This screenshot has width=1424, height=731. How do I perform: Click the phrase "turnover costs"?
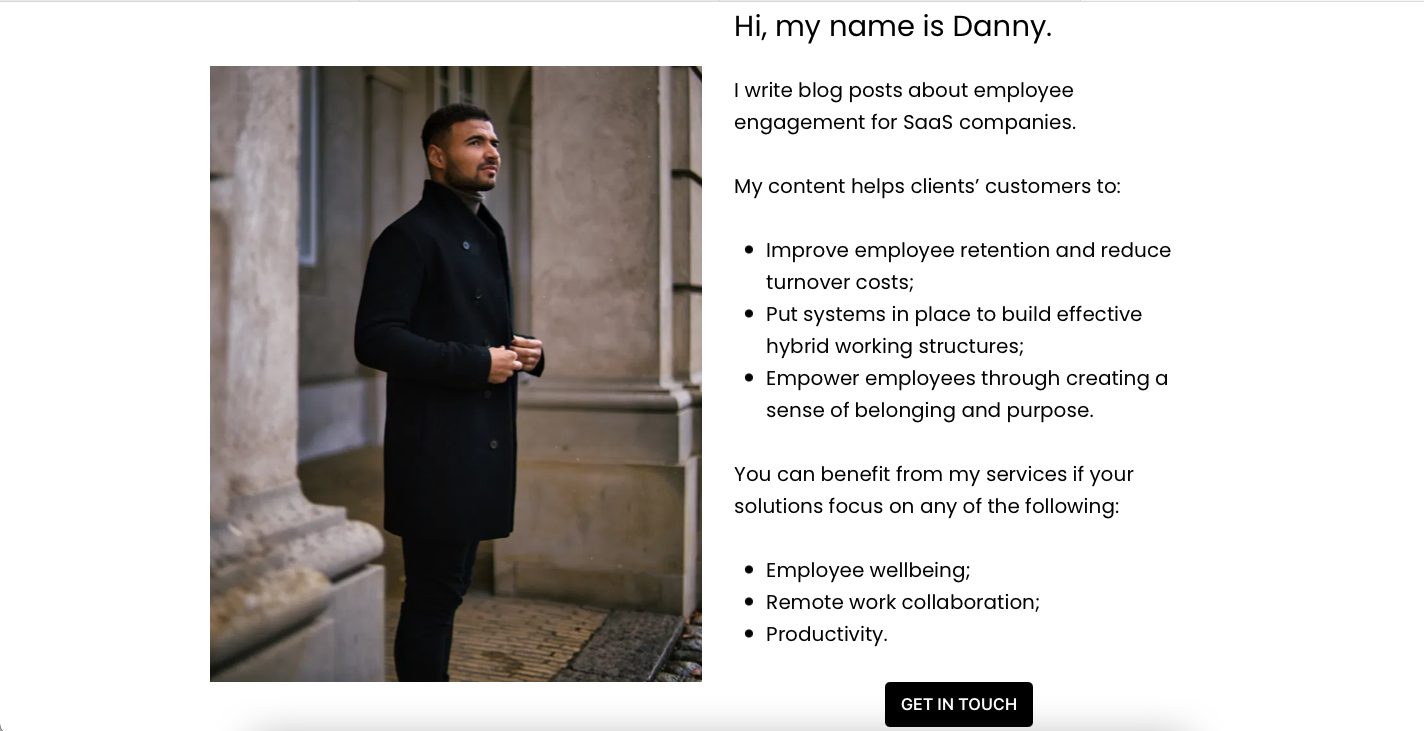pyautogui.click(x=838, y=282)
